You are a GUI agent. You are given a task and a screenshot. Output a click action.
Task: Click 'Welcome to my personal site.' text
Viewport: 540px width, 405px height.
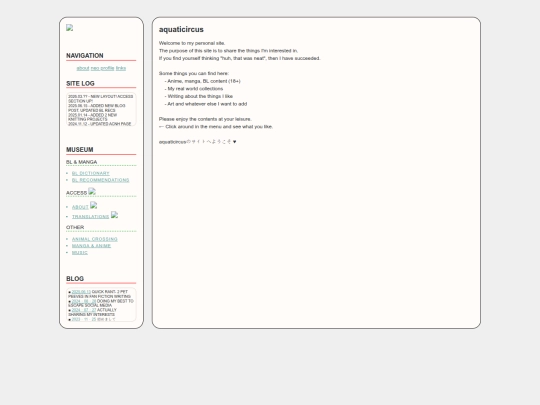(192, 43)
